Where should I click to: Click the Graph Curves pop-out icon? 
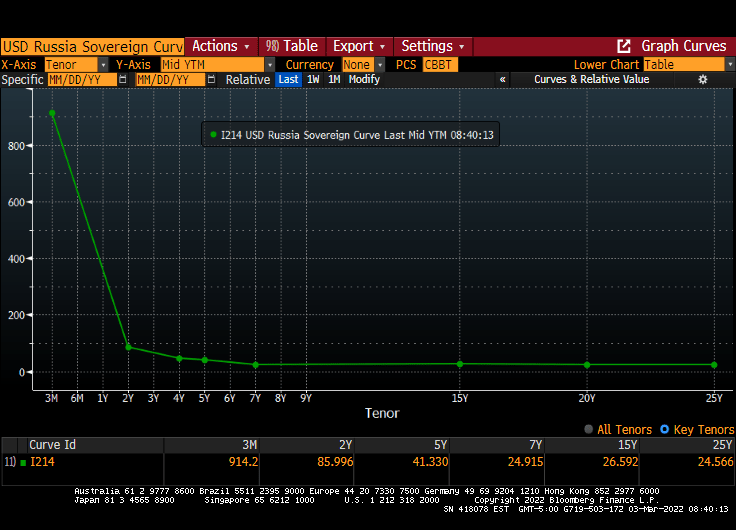624,46
